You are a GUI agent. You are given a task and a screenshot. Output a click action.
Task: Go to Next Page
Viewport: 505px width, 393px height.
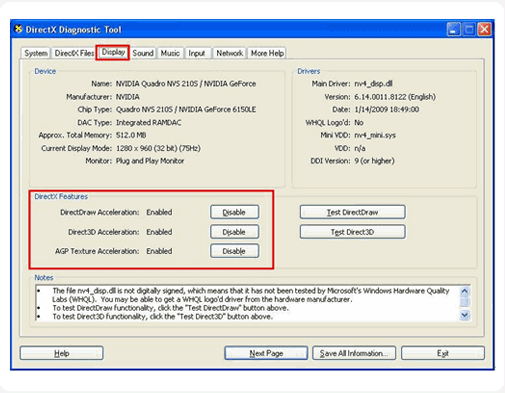point(266,353)
